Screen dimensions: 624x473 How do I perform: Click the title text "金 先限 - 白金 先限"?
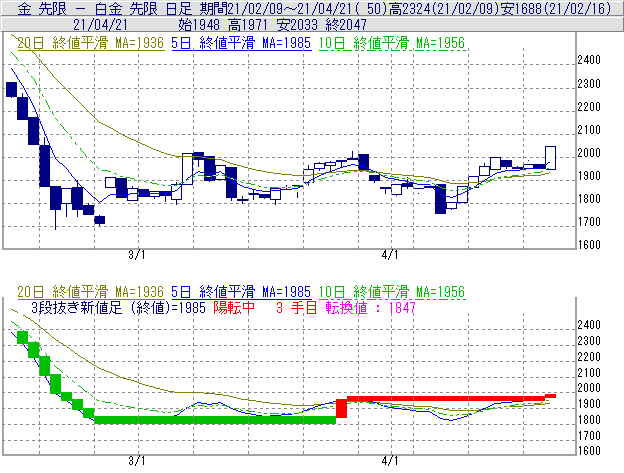coord(88,8)
